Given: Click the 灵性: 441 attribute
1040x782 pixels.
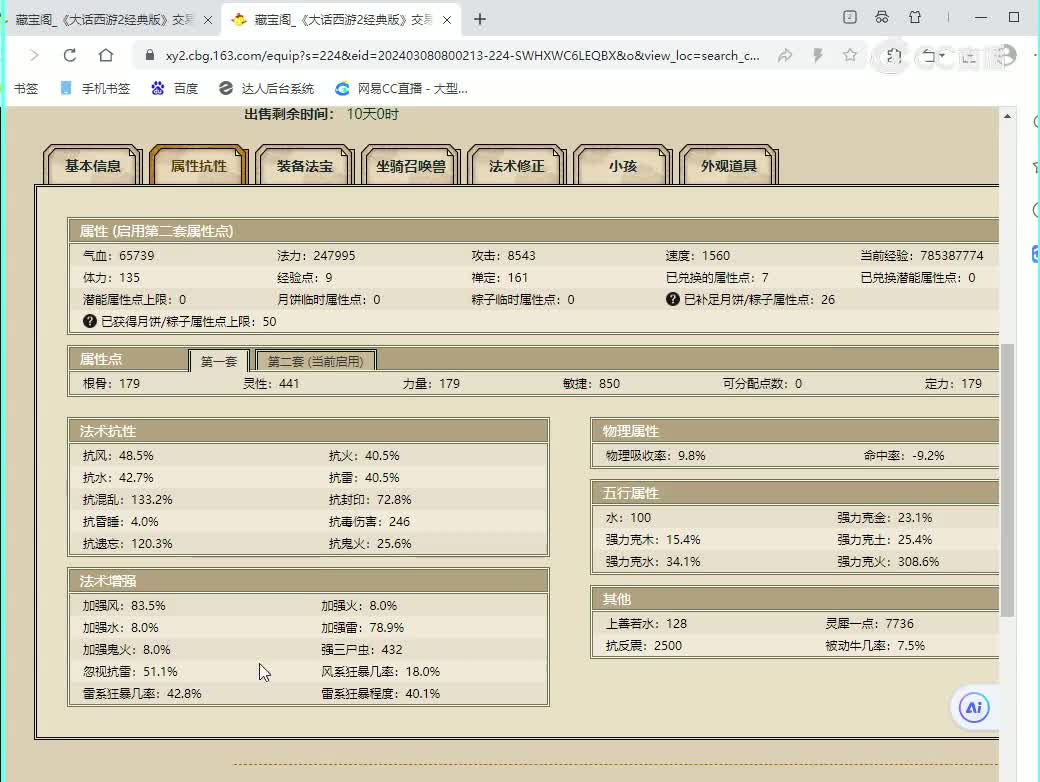Looking at the screenshot, I should click(x=271, y=383).
